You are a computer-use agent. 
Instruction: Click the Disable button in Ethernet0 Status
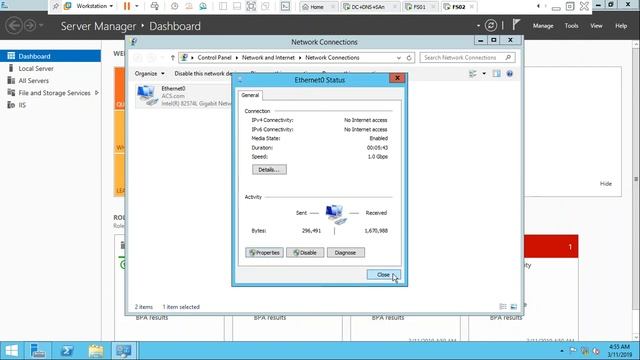coord(305,253)
